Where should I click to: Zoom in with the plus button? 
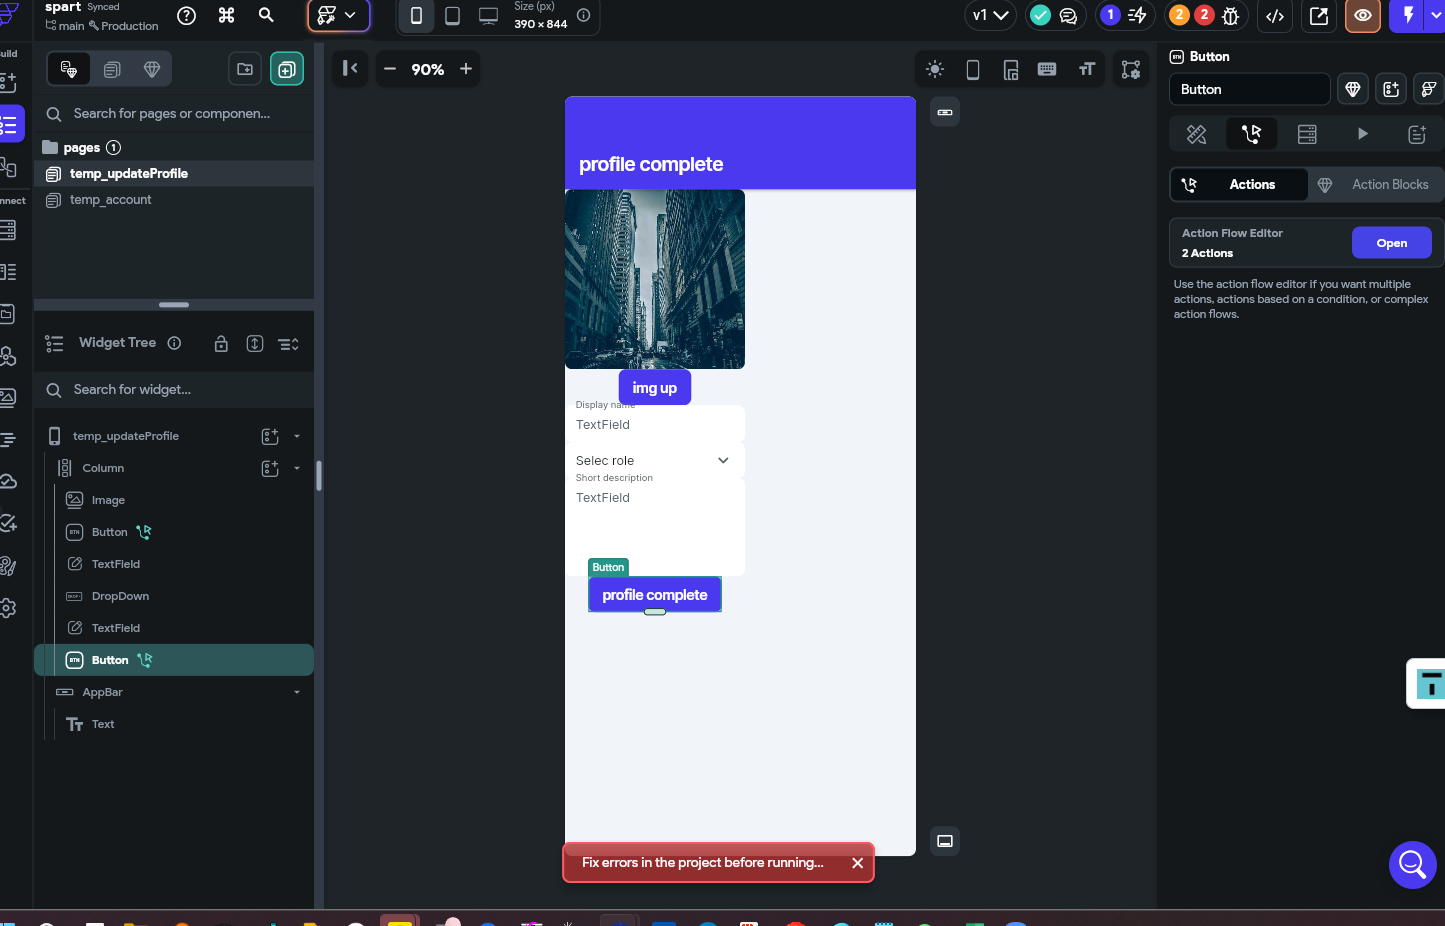point(466,69)
